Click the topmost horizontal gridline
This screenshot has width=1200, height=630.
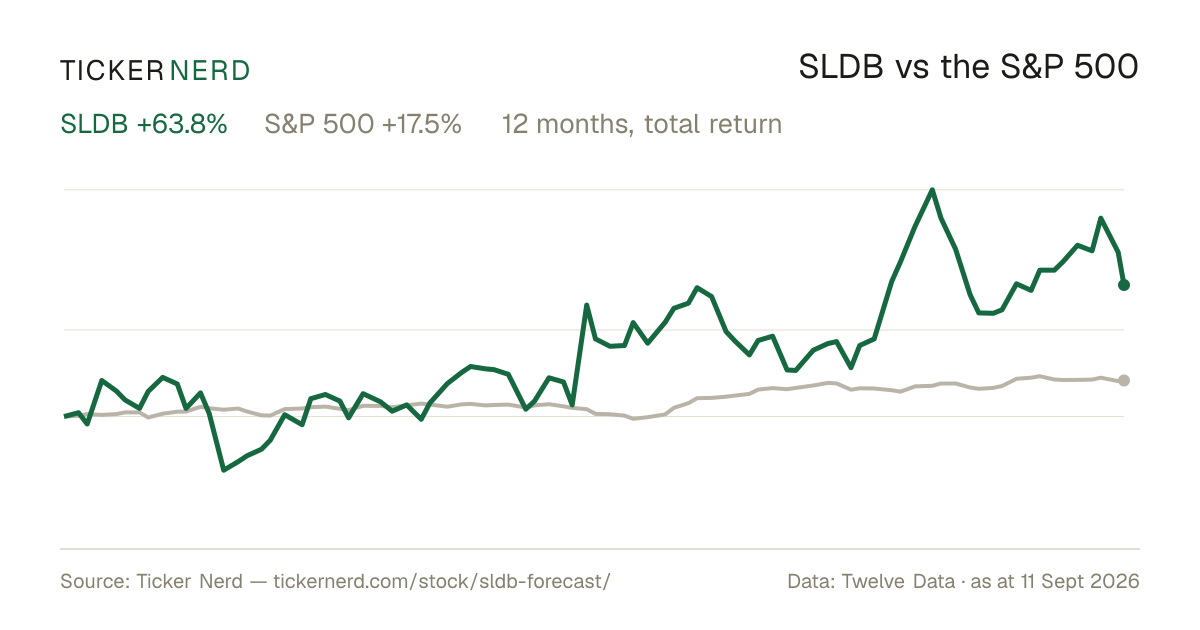(x=594, y=189)
